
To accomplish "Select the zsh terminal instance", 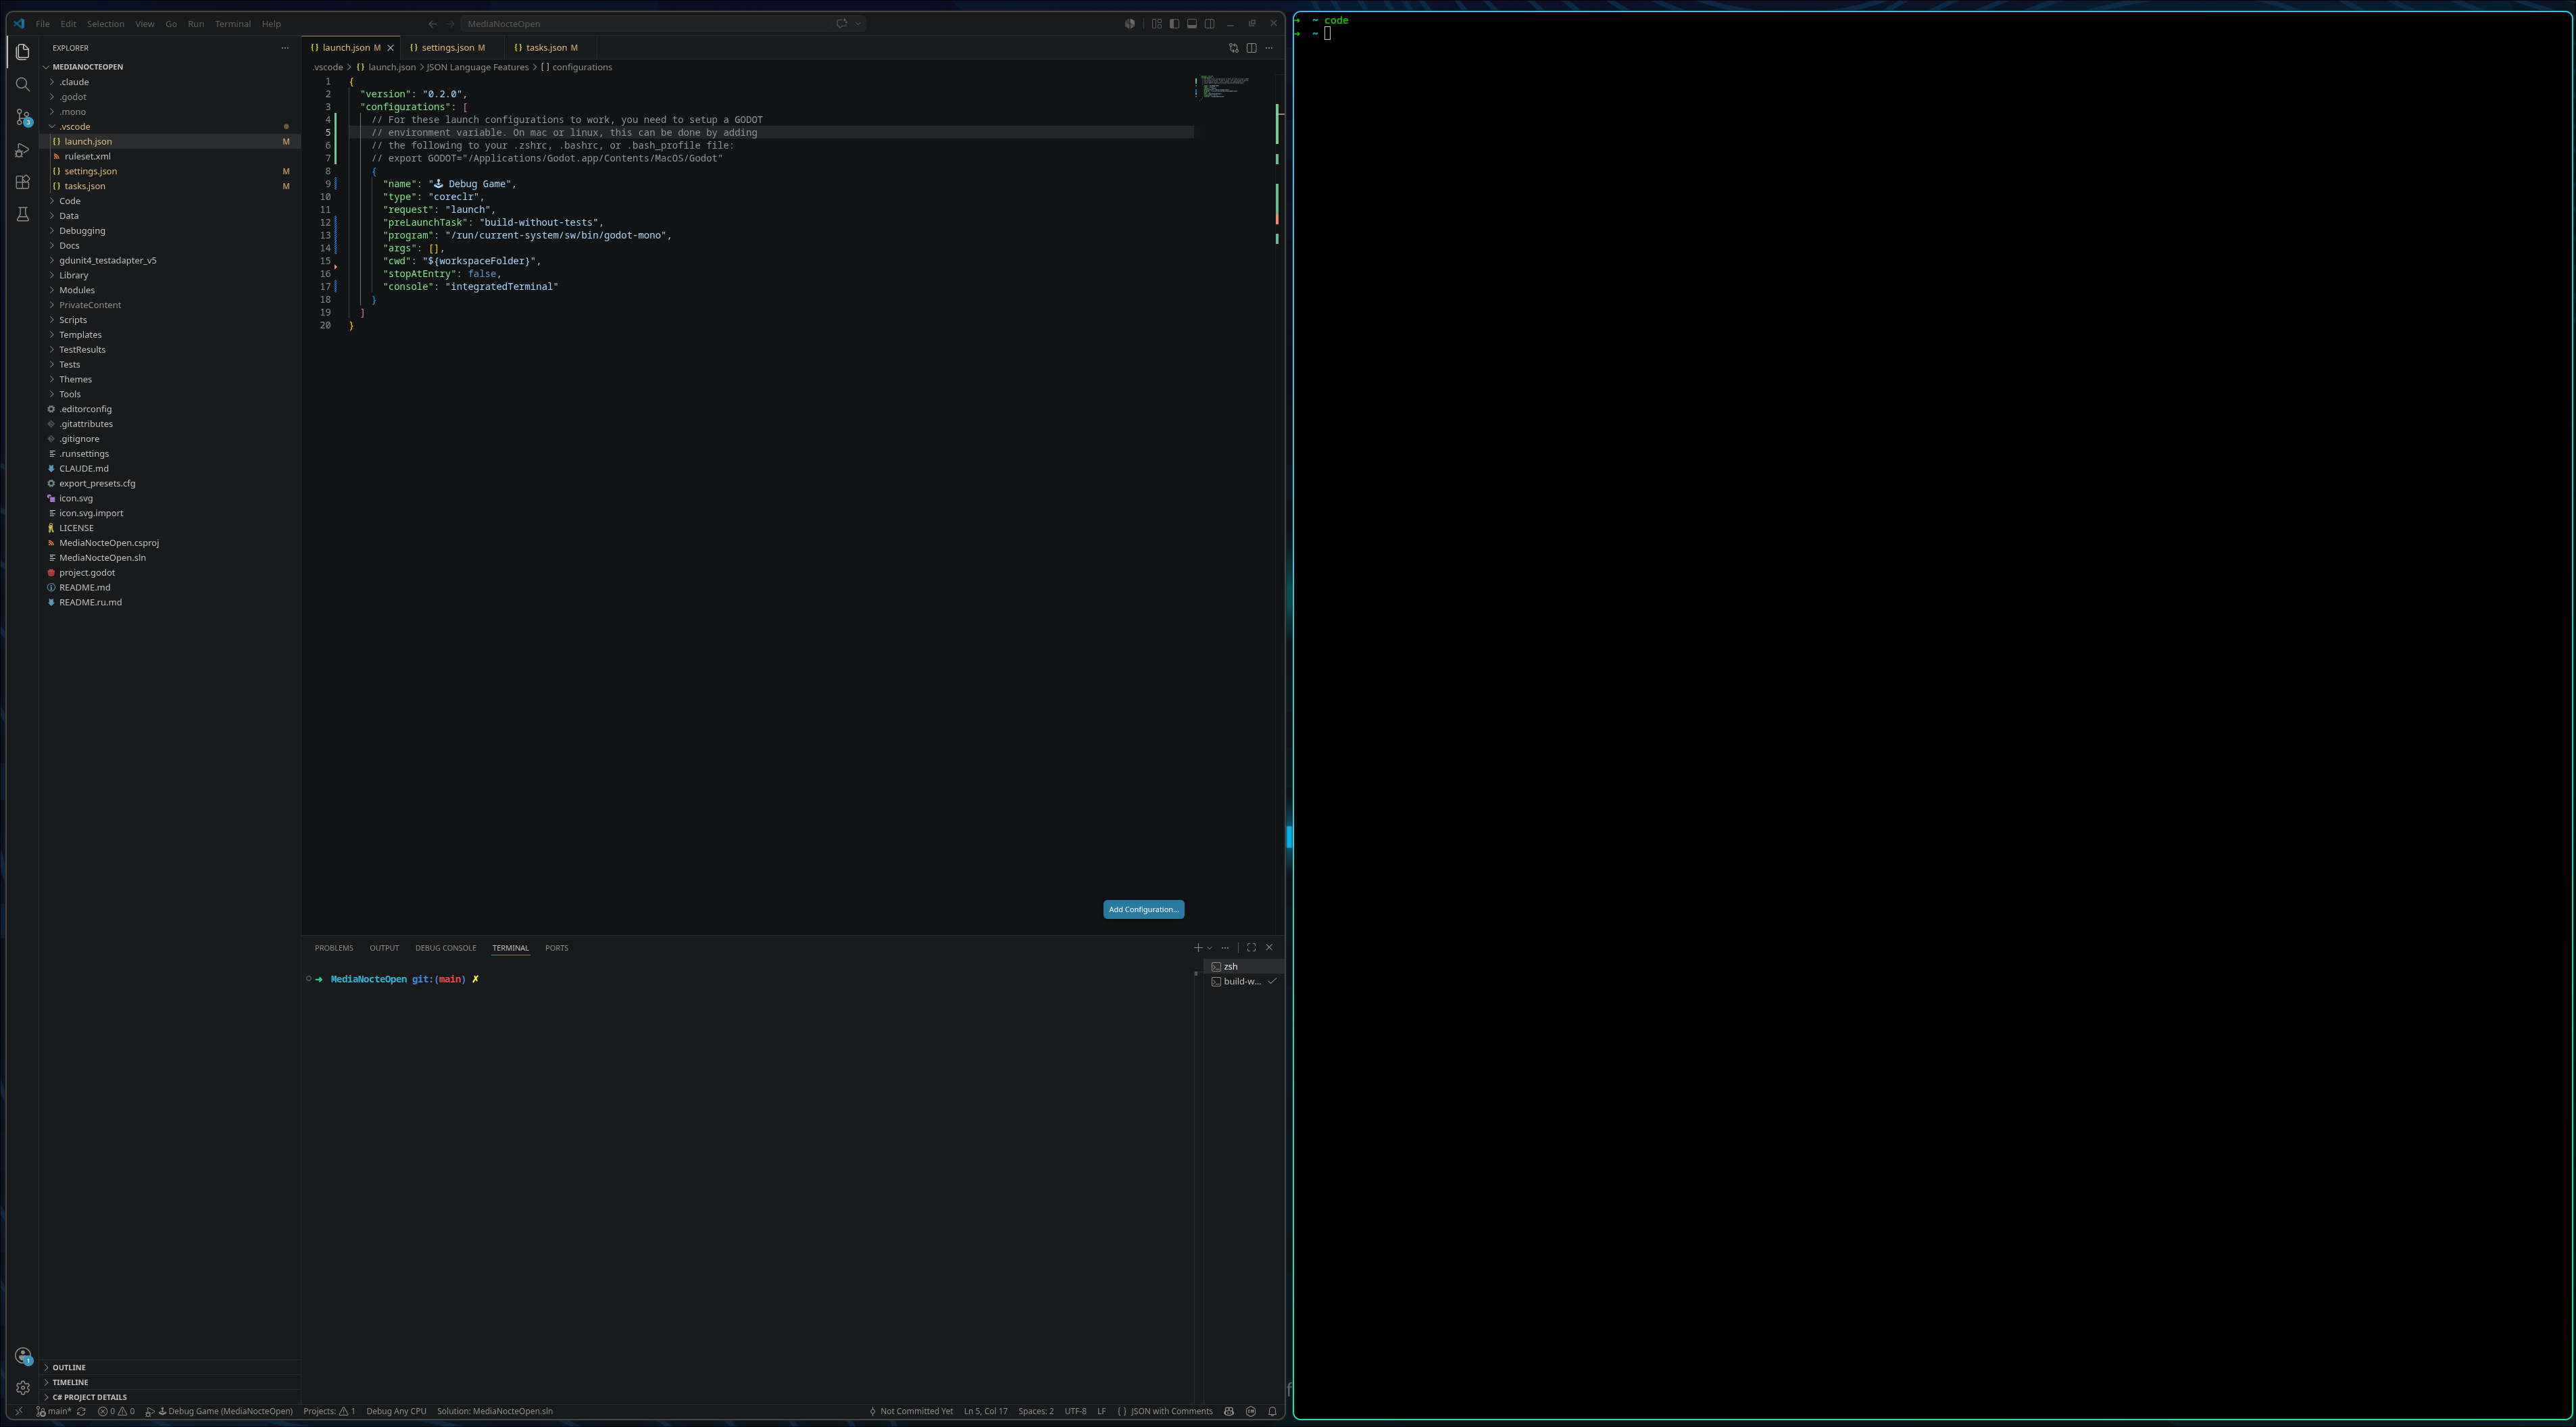I will click(1244, 967).
